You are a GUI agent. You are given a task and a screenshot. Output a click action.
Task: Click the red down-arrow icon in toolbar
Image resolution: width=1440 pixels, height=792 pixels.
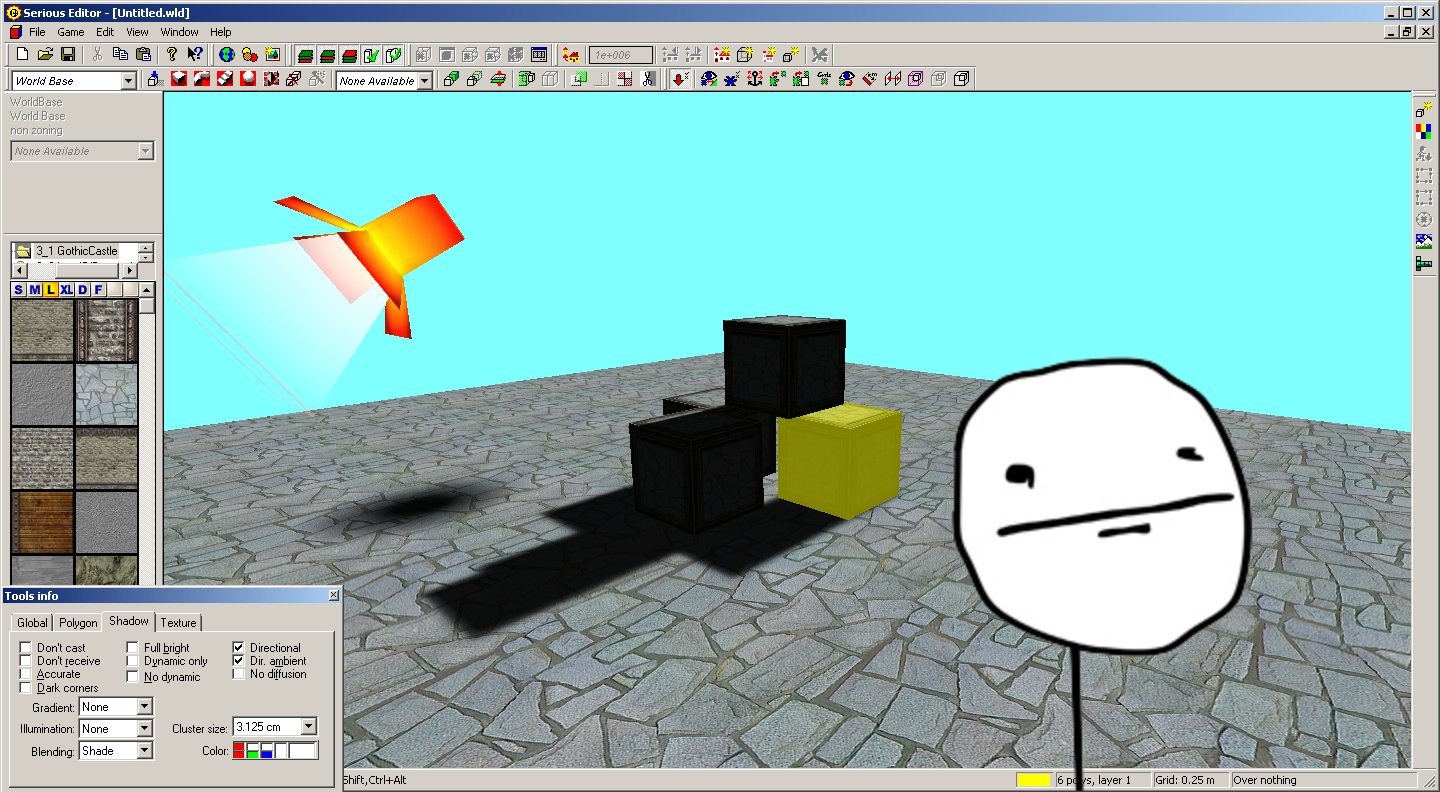[x=679, y=79]
